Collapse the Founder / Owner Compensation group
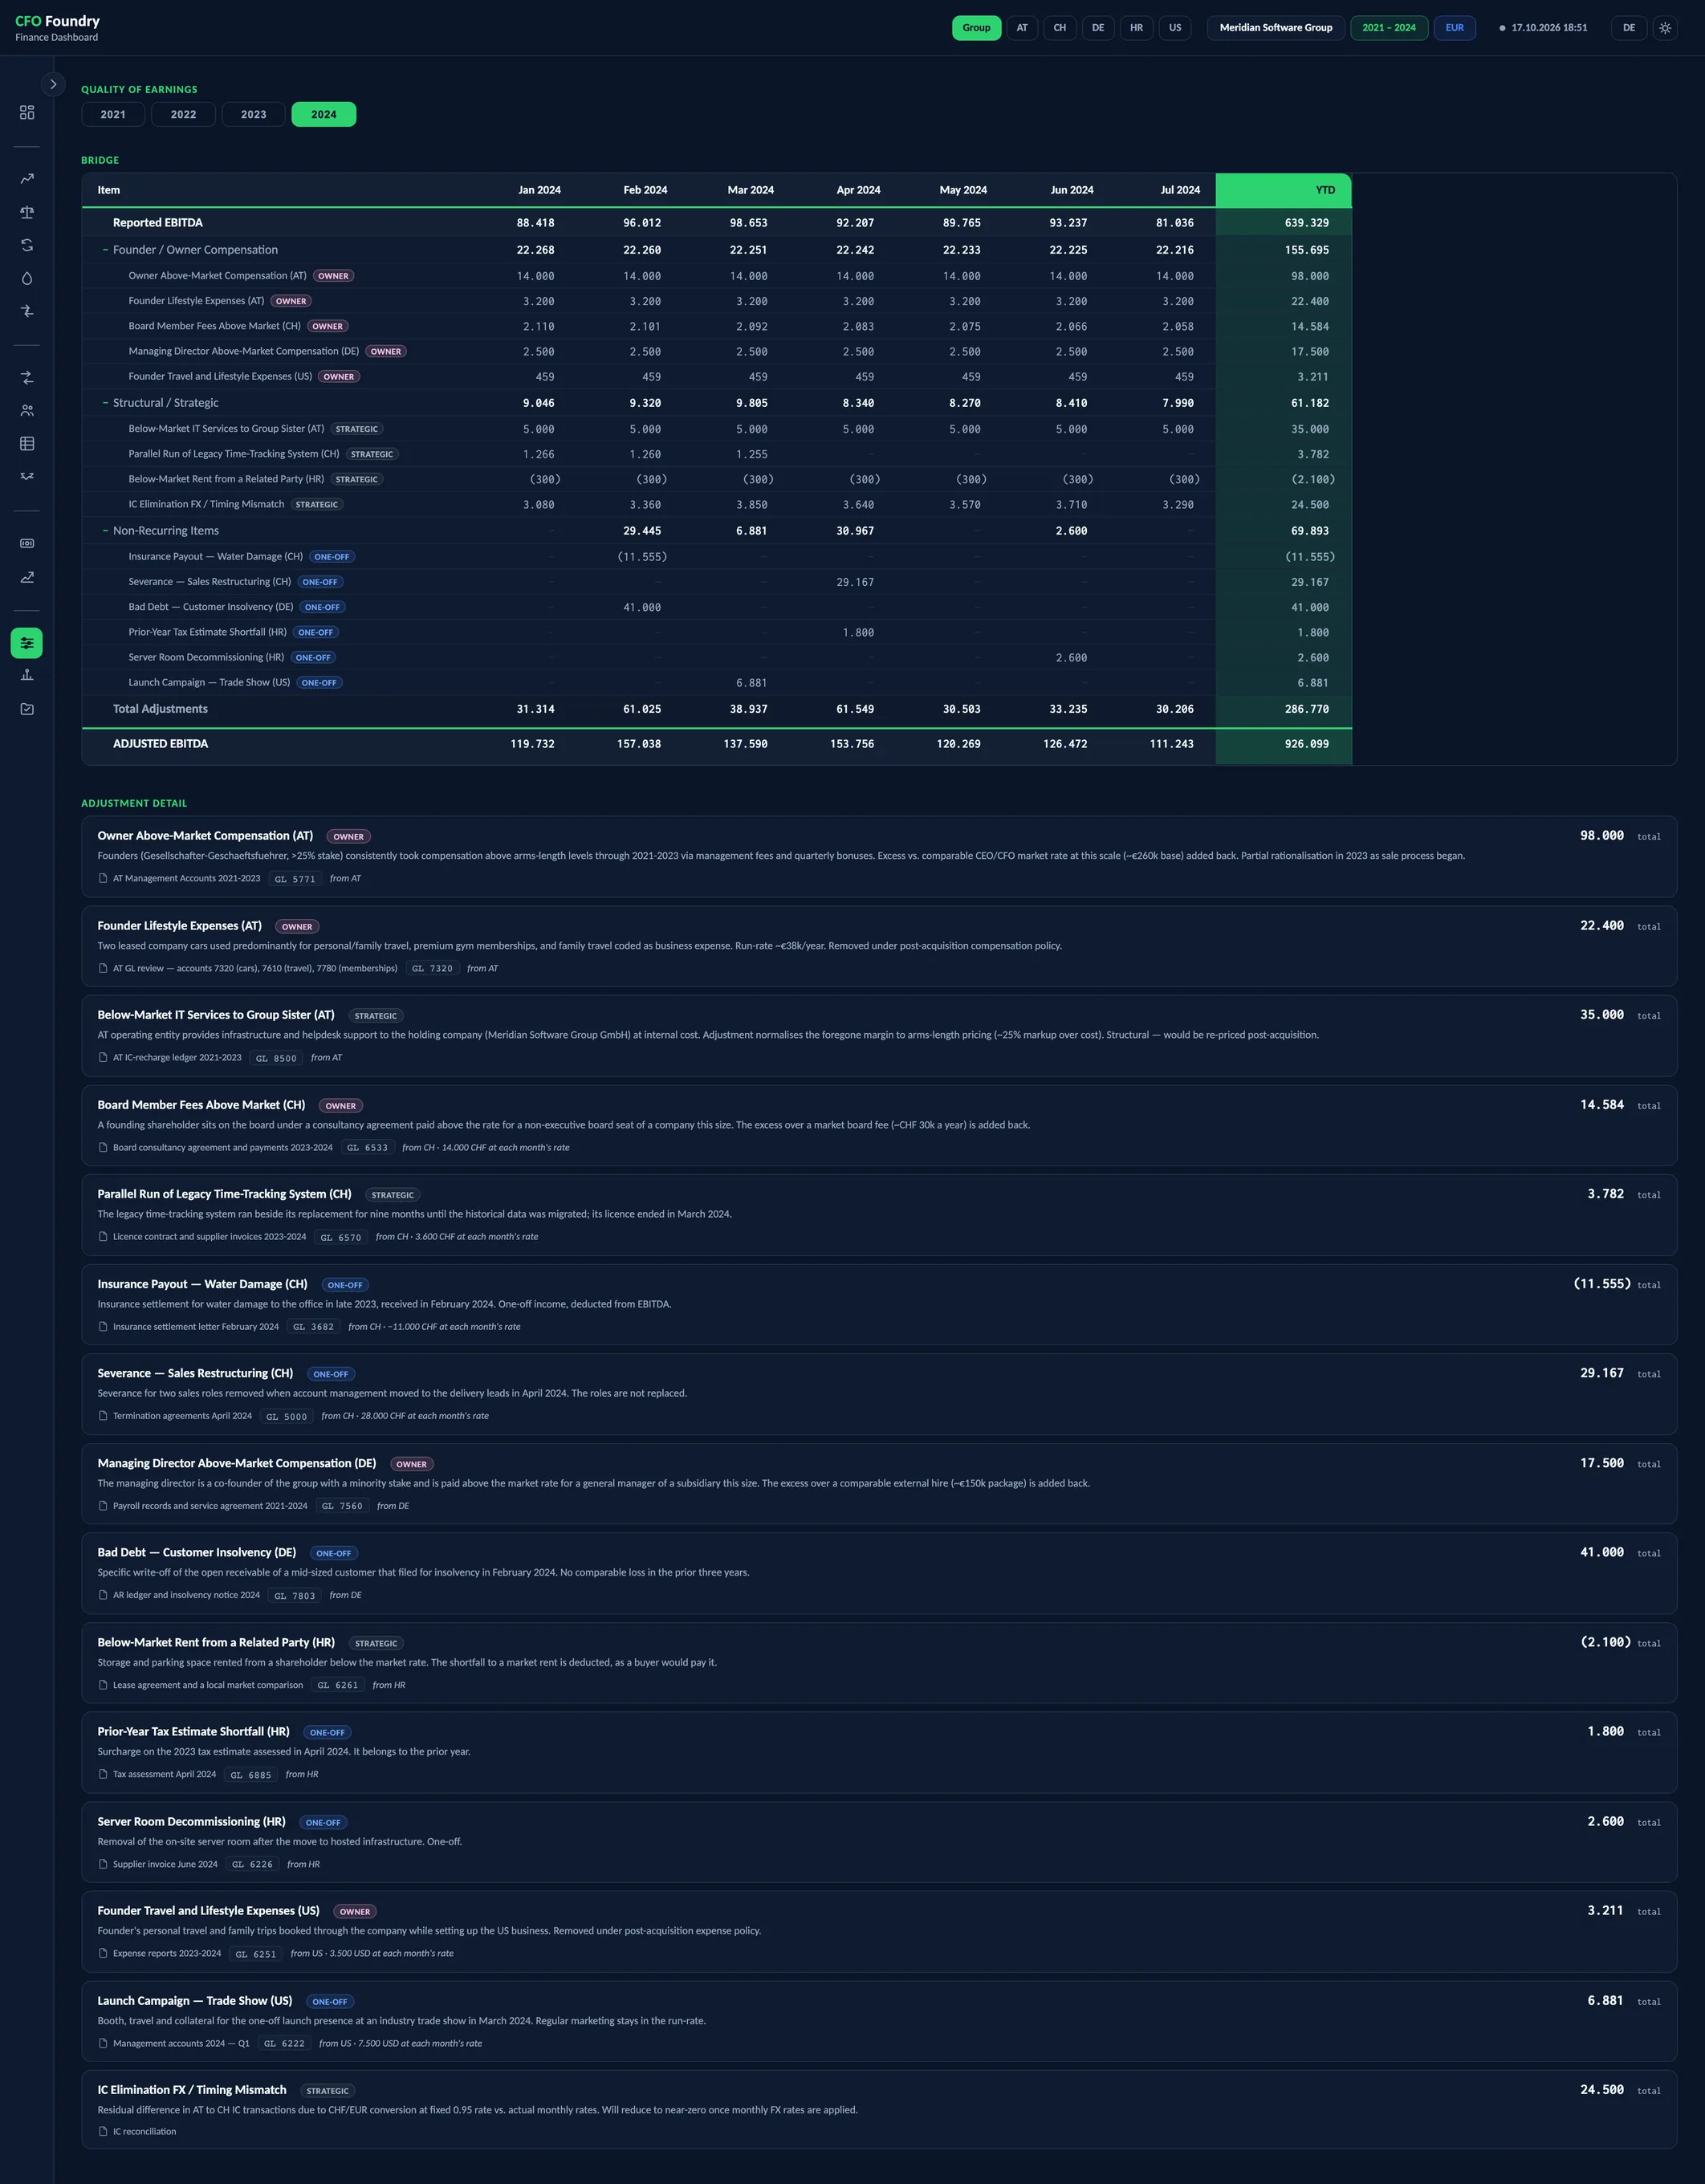 pyautogui.click(x=105, y=250)
